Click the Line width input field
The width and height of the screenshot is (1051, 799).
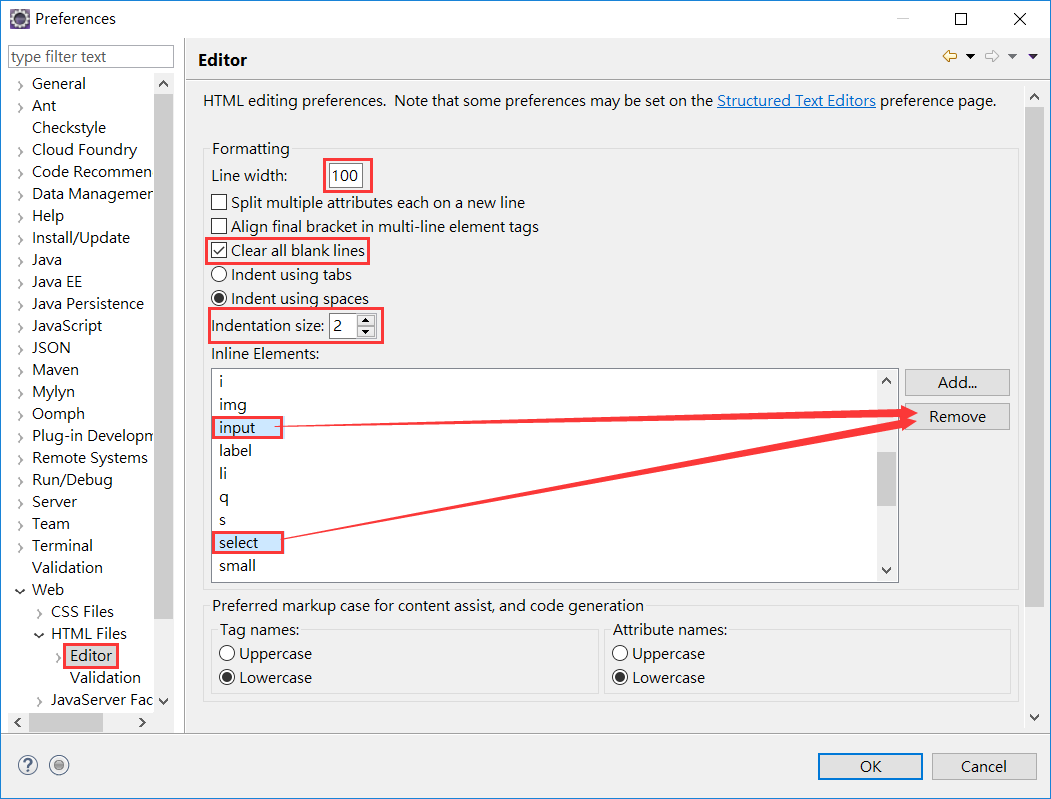346,176
